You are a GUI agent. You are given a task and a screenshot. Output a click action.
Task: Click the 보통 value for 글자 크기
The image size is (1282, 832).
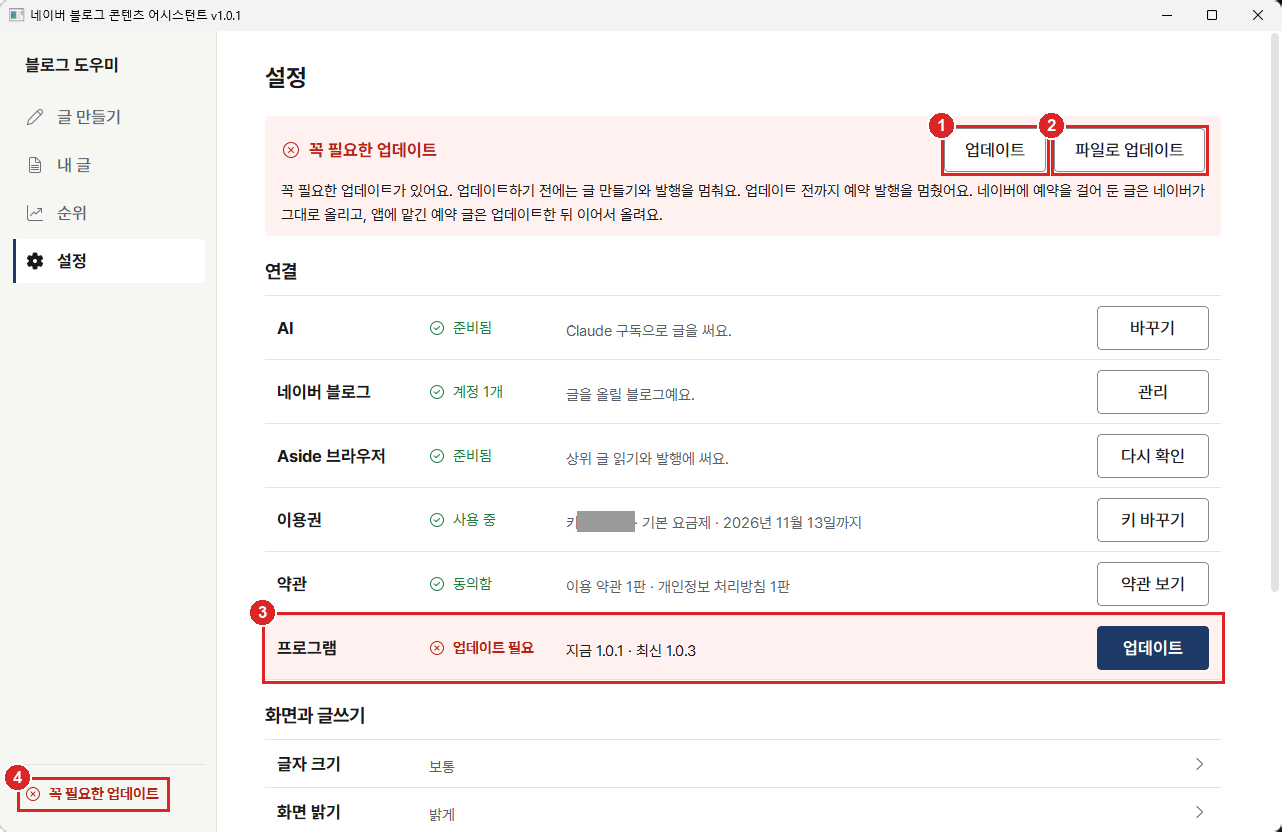coord(442,766)
